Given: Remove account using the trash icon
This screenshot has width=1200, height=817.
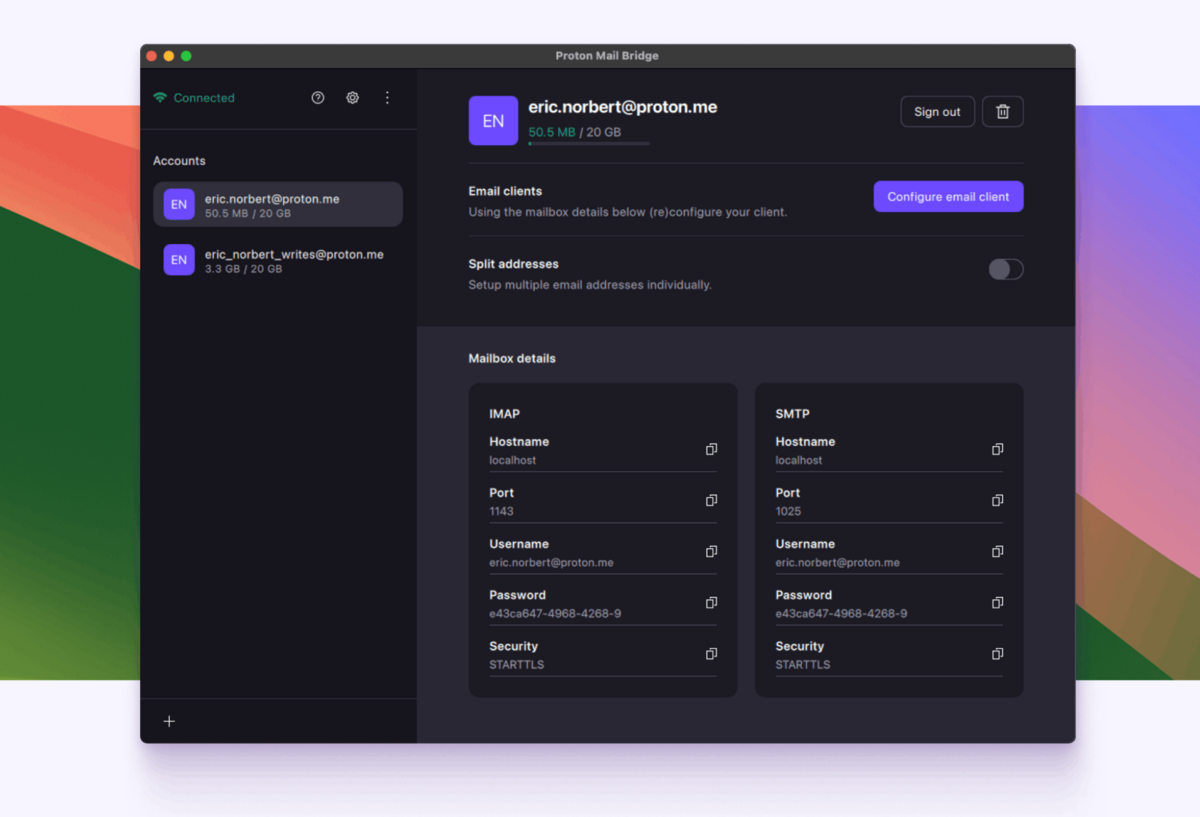Looking at the screenshot, I should point(1003,112).
